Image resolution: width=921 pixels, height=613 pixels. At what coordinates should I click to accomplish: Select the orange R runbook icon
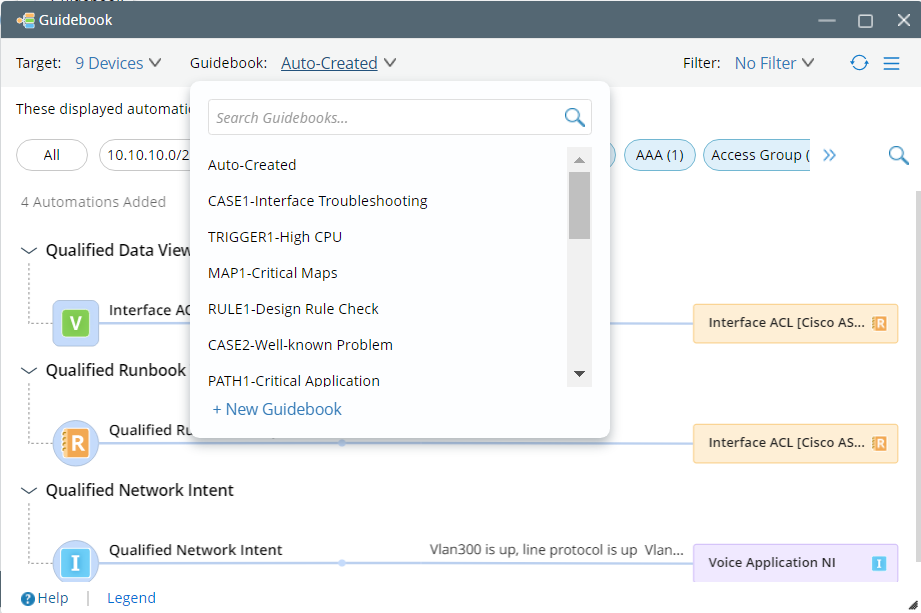point(76,443)
